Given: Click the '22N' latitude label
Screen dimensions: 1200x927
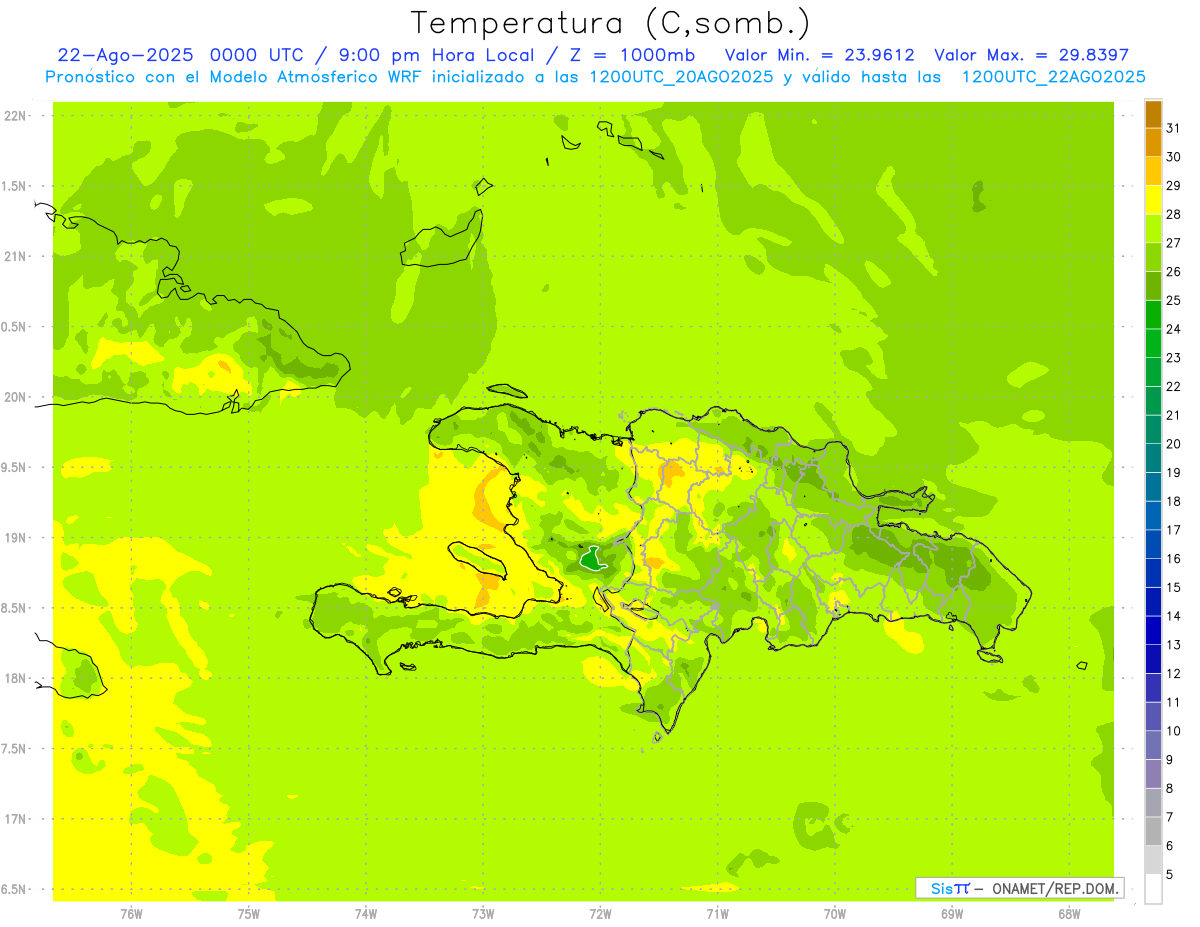Looking at the screenshot, I should point(16,116).
